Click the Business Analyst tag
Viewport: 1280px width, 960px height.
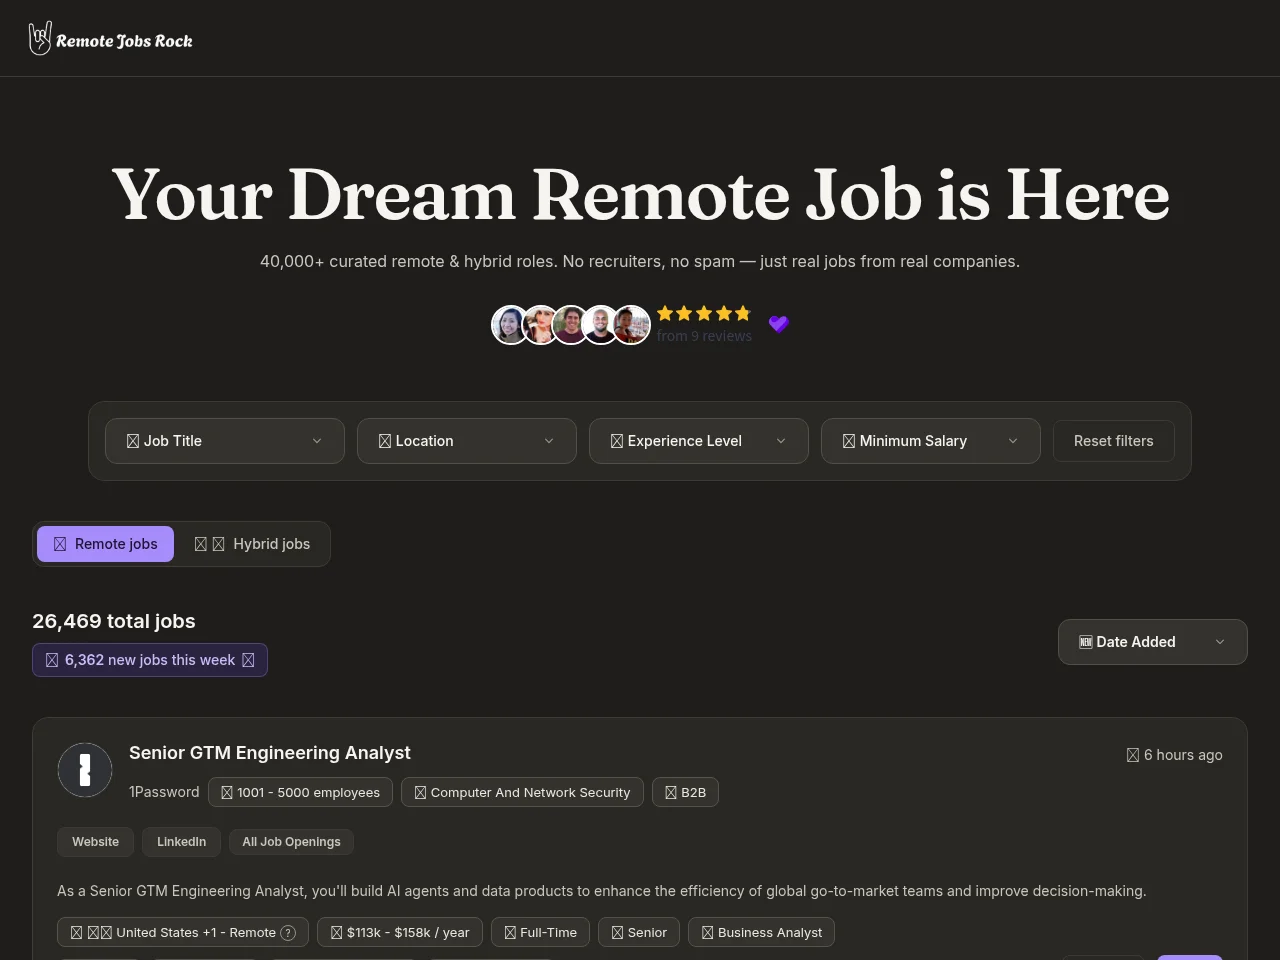pyautogui.click(x=761, y=933)
